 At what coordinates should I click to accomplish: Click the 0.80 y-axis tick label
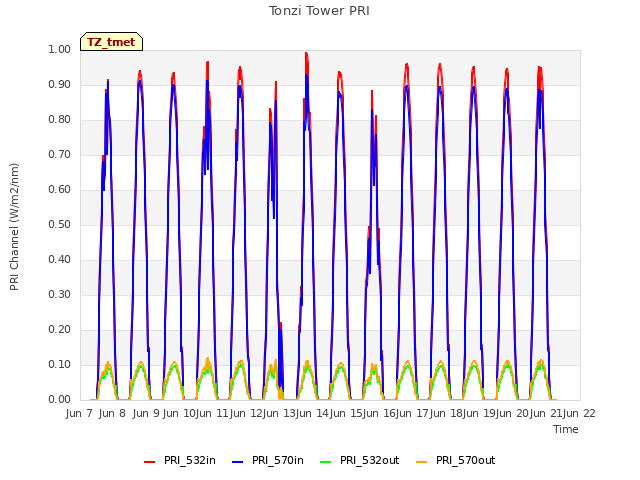pyautogui.click(x=60, y=120)
